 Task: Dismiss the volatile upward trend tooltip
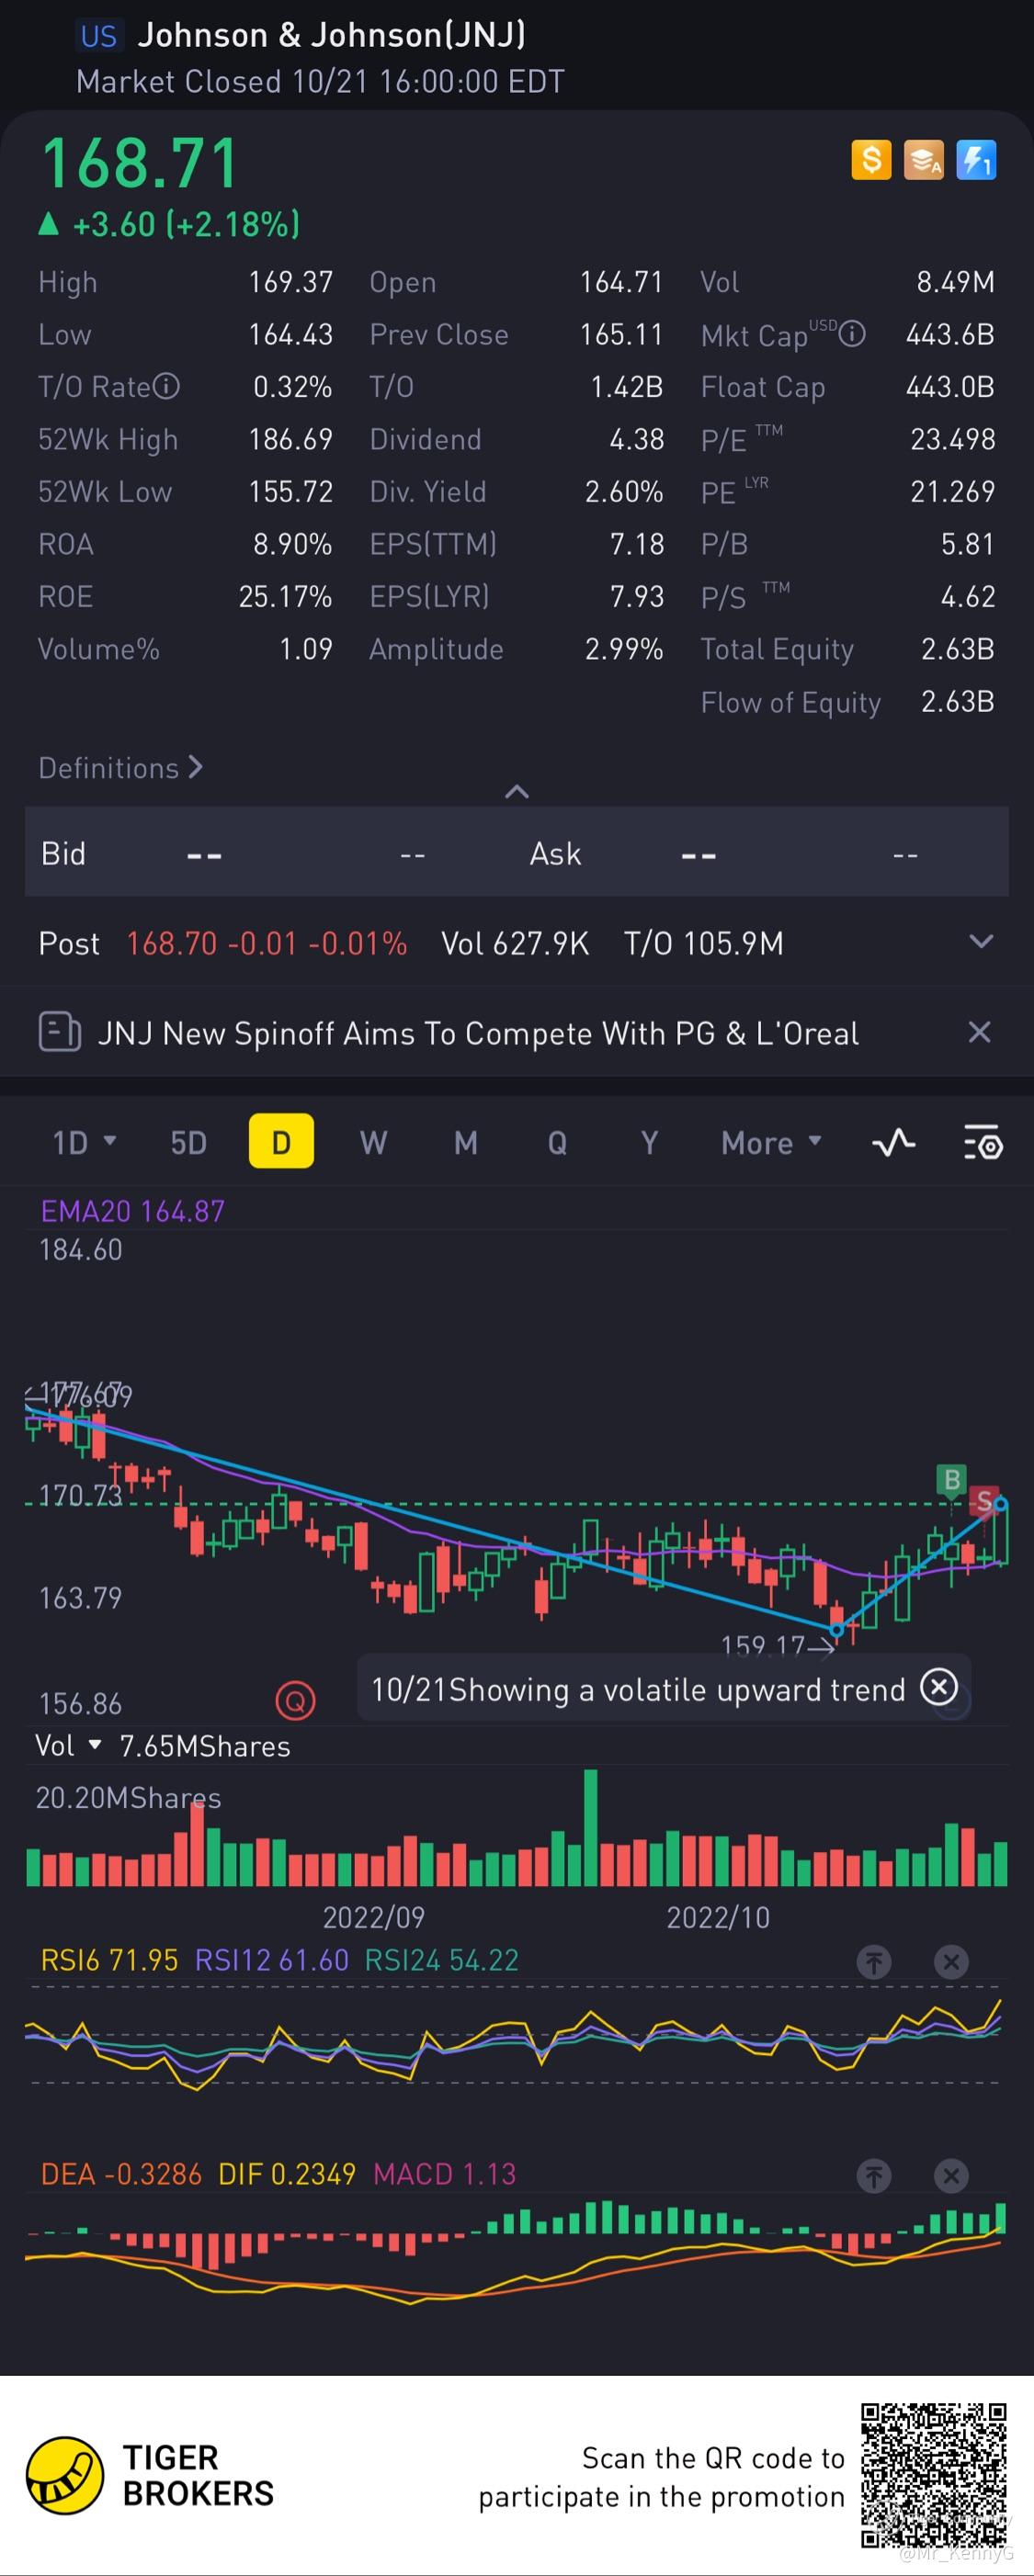coord(939,1688)
